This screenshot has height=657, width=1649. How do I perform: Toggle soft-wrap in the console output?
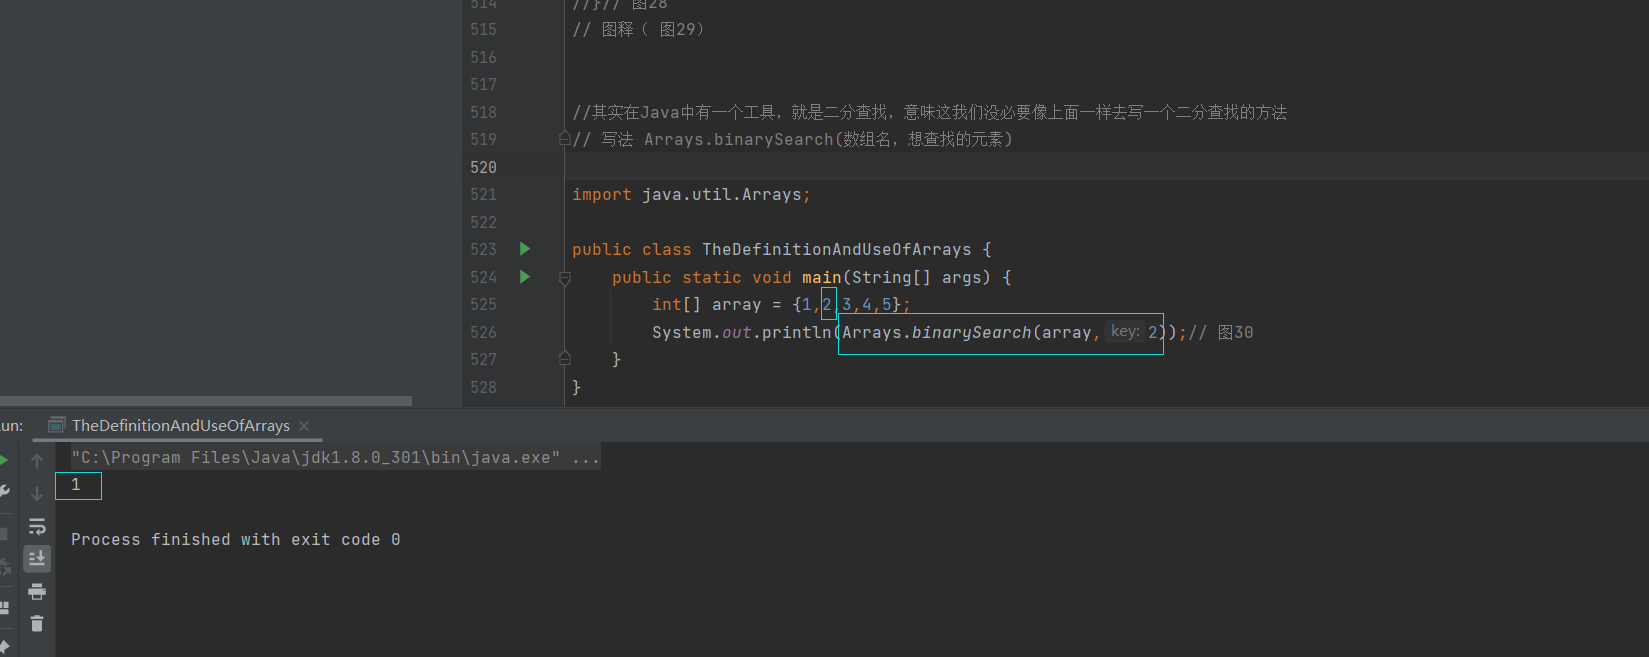pos(37,526)
